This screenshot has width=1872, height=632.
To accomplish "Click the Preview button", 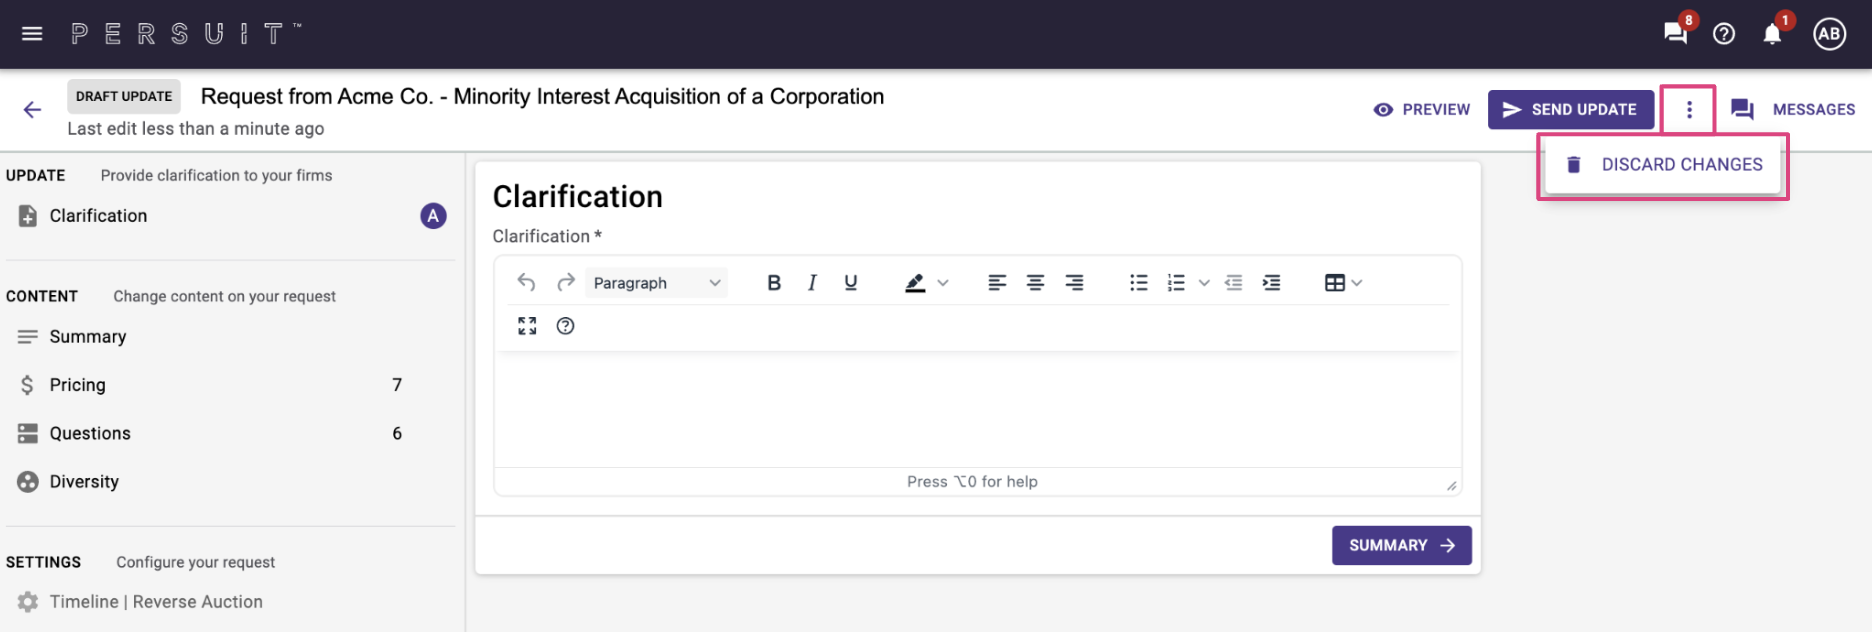I will pyautogui.click(x=1422, y=110).
